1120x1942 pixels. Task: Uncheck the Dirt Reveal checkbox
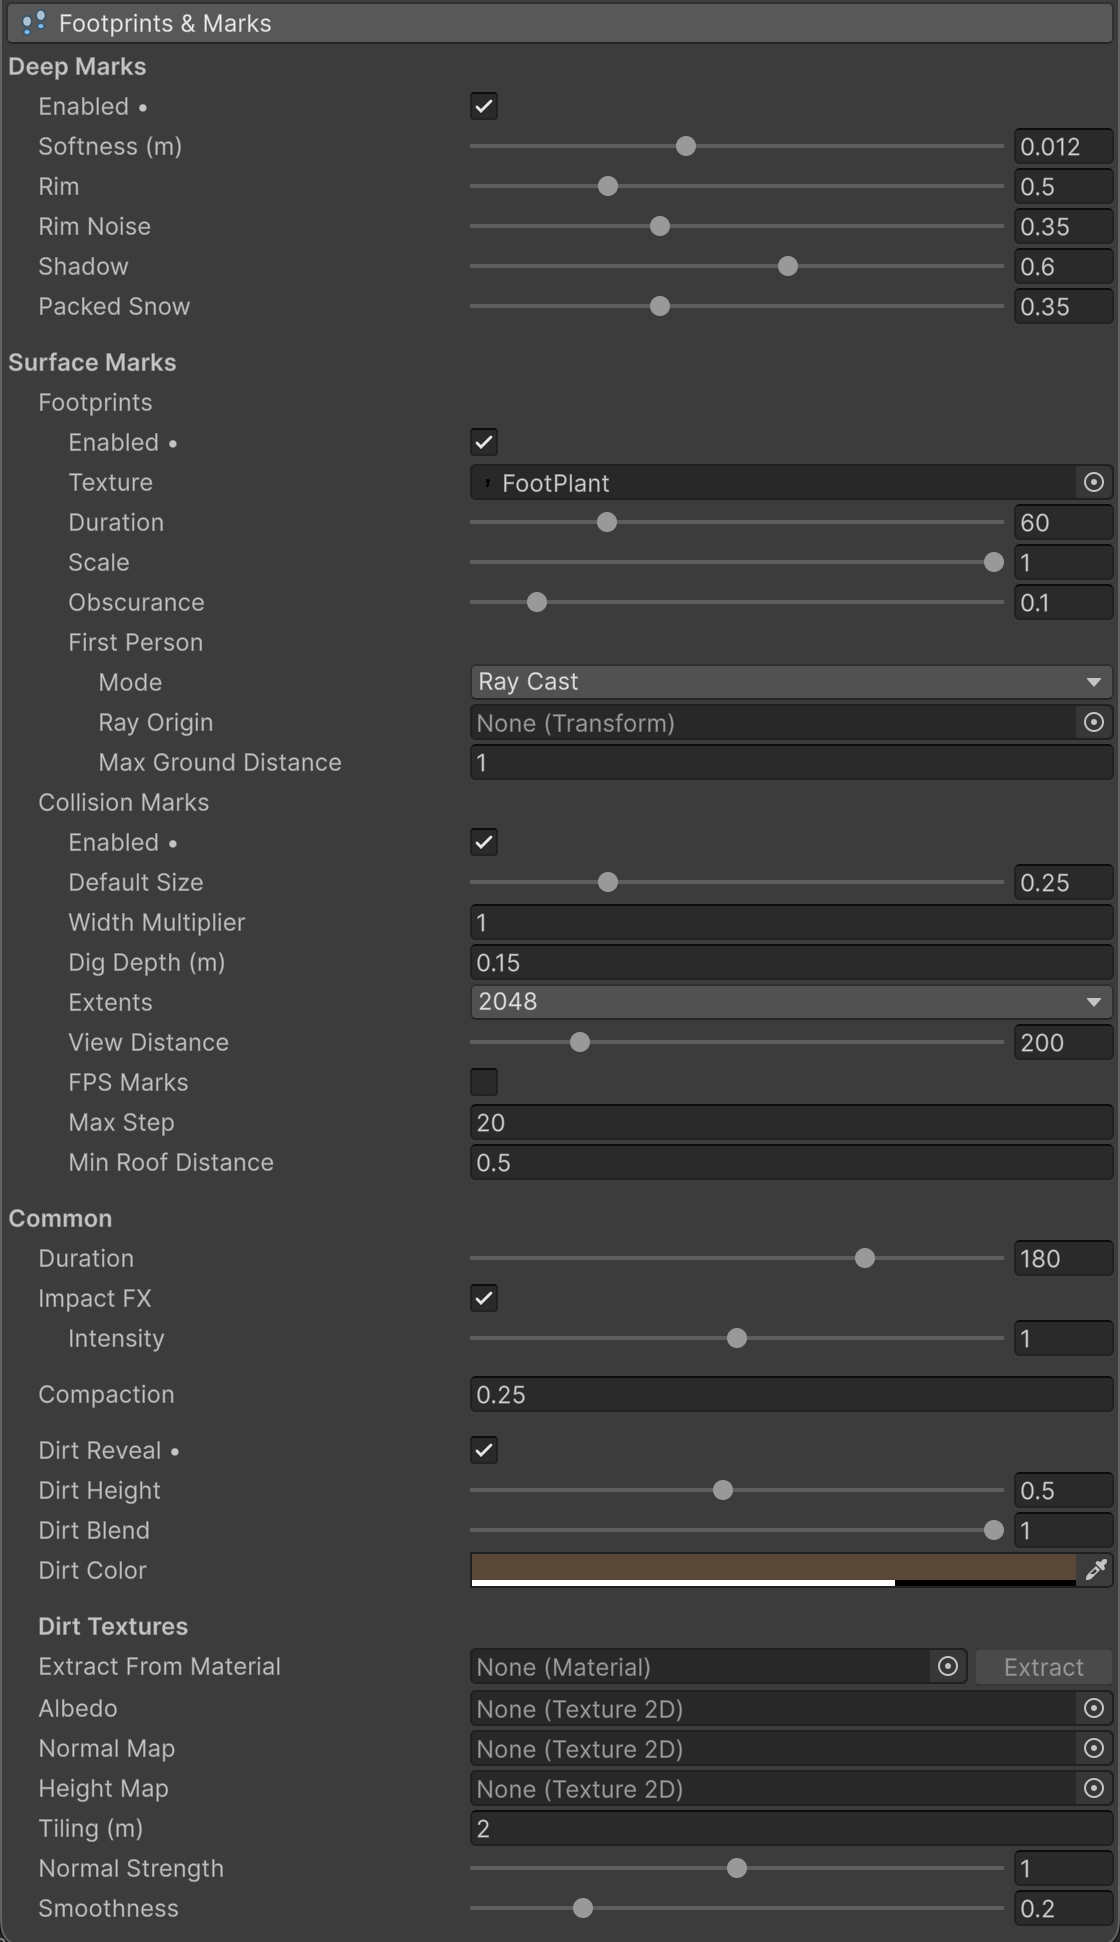pos(484,1450)
